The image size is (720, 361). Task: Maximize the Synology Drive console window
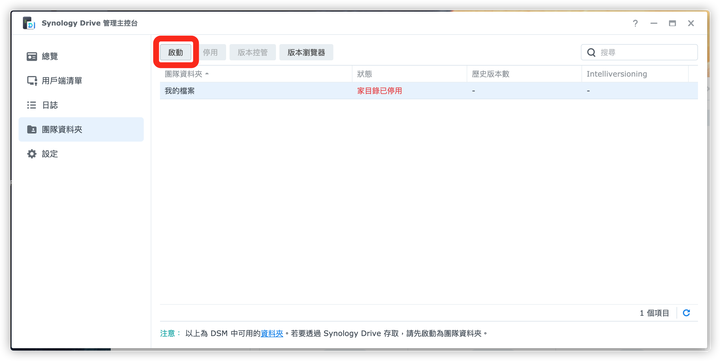[672, 23]
